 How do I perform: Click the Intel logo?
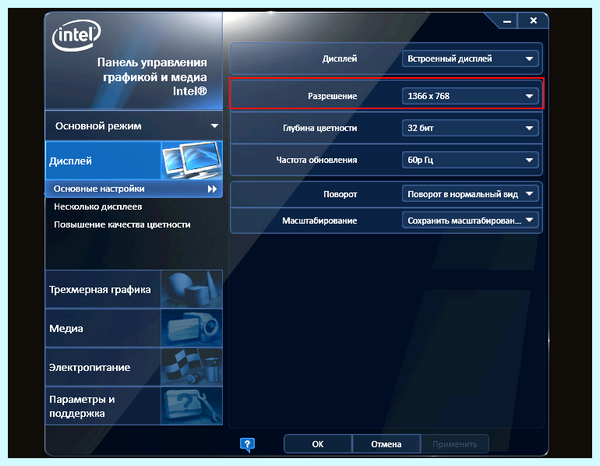[76, 35]
